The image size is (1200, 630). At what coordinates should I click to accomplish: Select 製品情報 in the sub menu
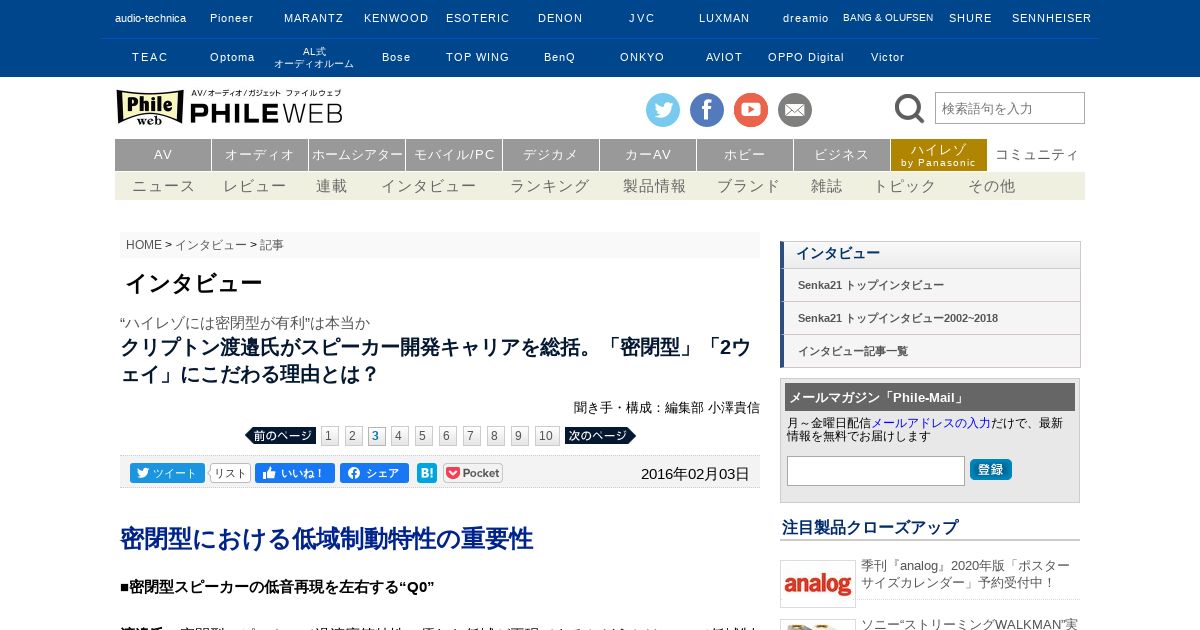click(655, 186)
